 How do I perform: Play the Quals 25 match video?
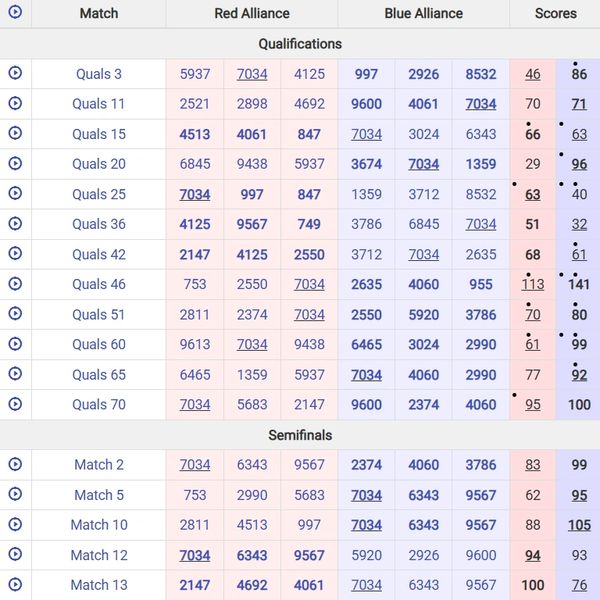[x=15, y=194]
